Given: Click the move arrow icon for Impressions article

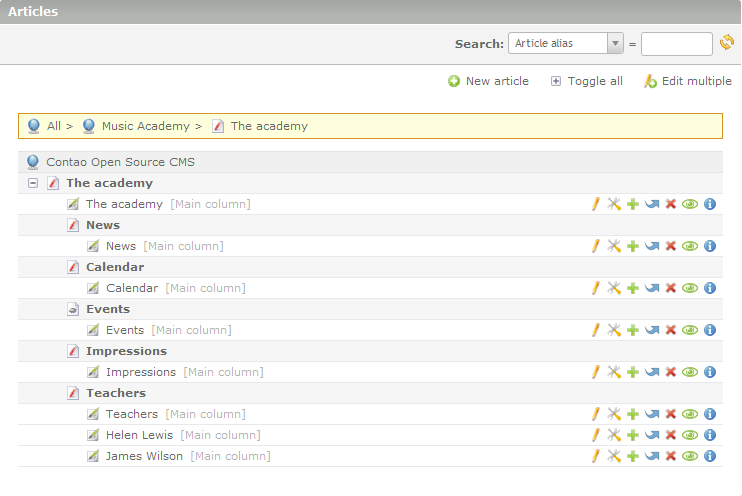Looking at the screenshot, I should [652, 372].
